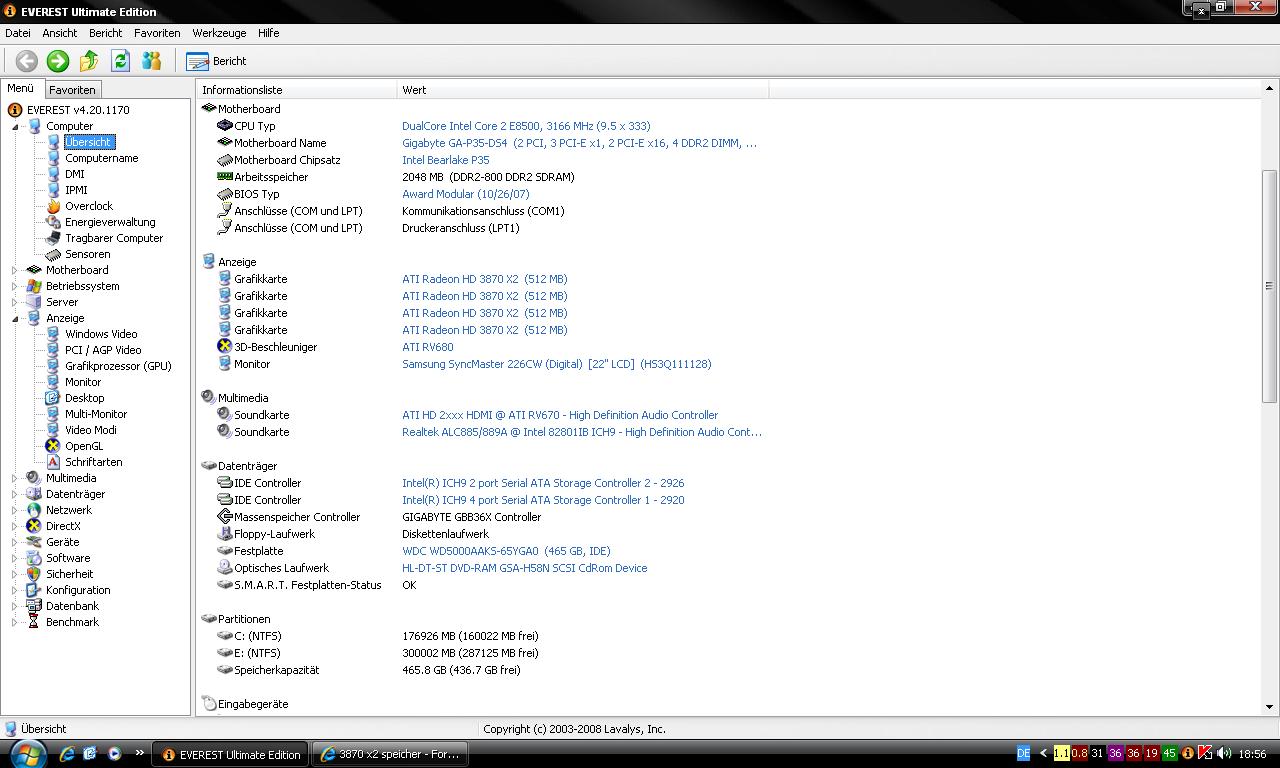Switch to the Menü tab

tap(21, 88)
